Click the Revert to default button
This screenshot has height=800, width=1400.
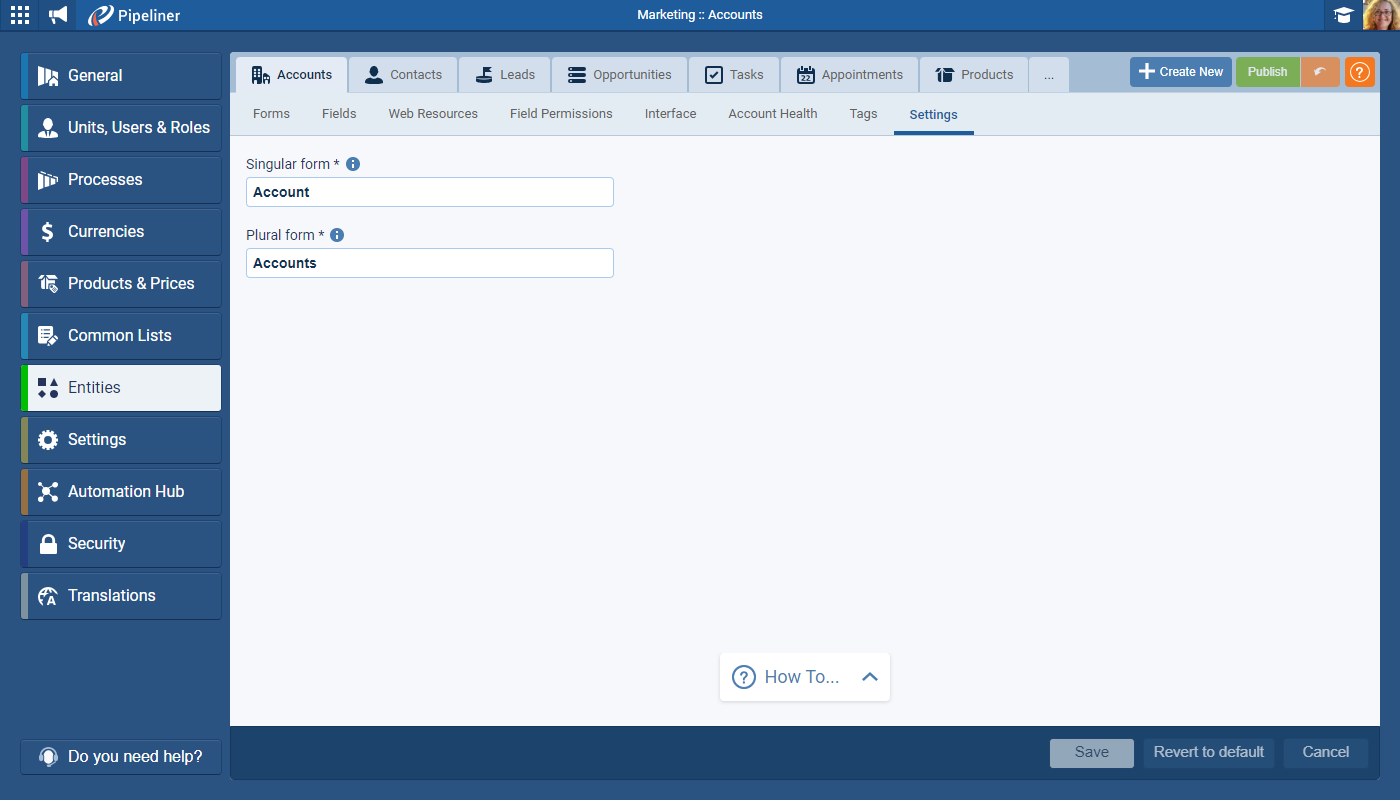1208,753
